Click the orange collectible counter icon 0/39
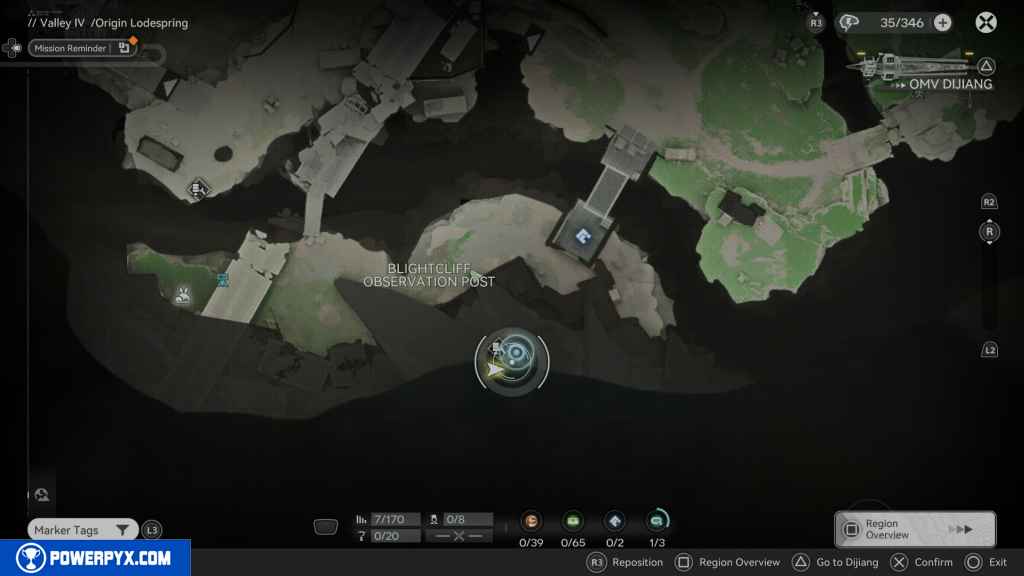The image size is (1024, 576). [531, 520]
